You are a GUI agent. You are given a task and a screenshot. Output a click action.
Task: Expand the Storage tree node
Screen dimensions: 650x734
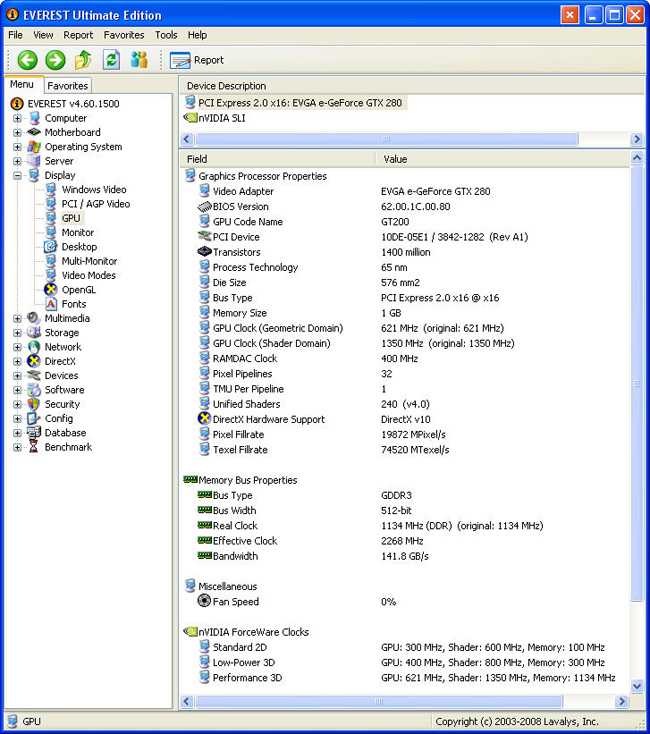click(17, 333)
